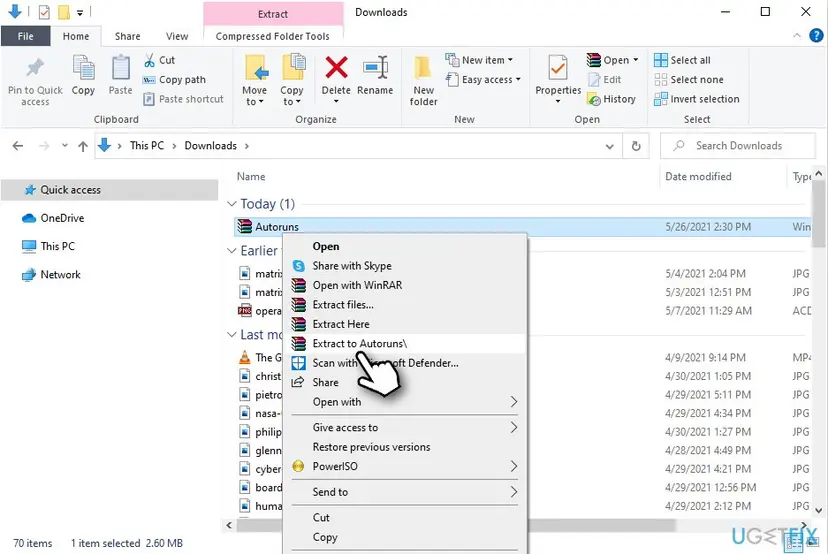Click Share with Skype menu entry
Screen dimensions: 828x554
405,266
